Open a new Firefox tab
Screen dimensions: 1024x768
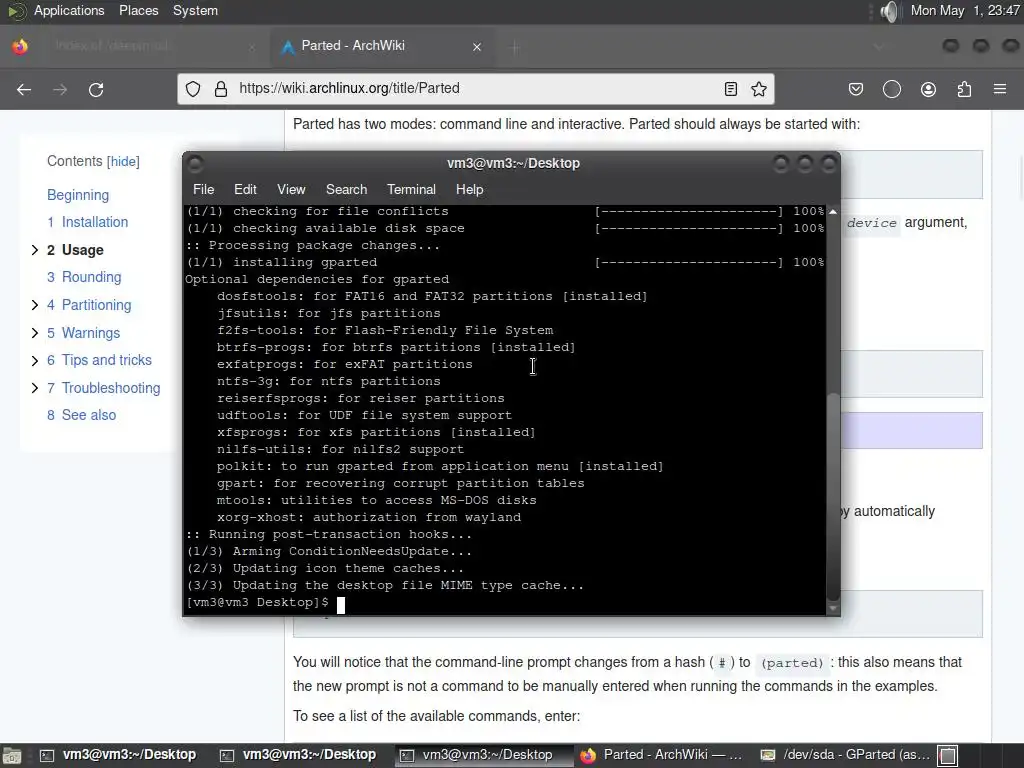point(515,47)
